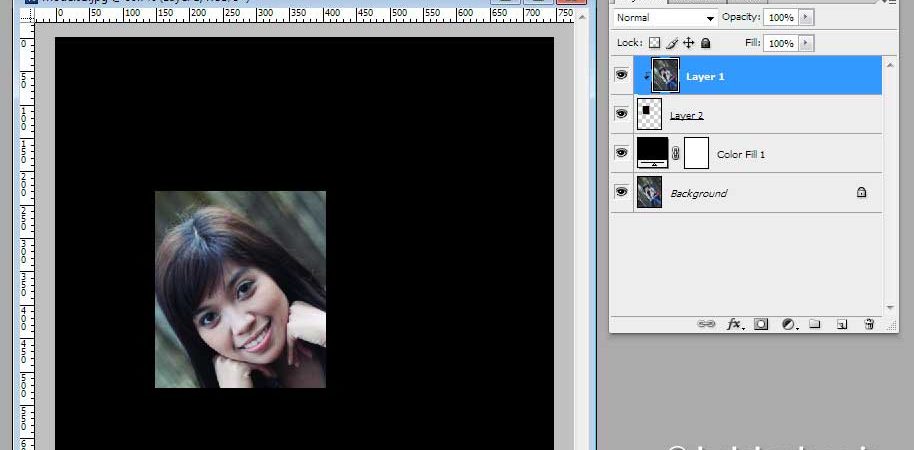Toggle lock image pixels brush icon

point(672,43)
